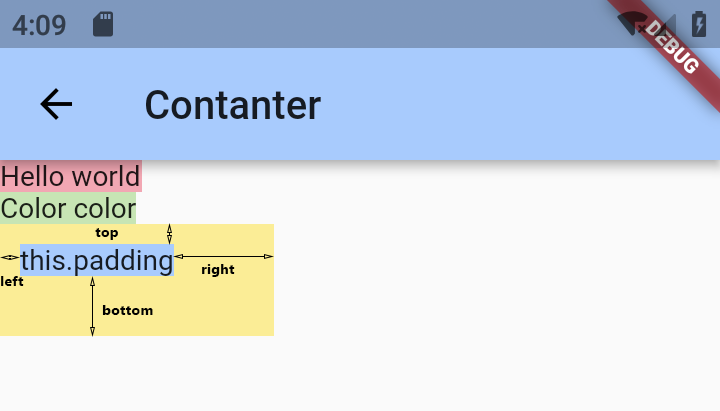720x411 pixels.
Task: Click the Wi-Fi signal status icon
Action: [633, 24]
